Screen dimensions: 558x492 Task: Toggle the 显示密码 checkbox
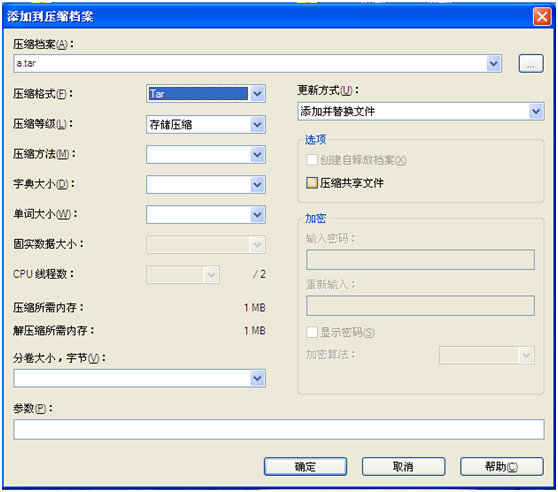[x=312, y=332]
